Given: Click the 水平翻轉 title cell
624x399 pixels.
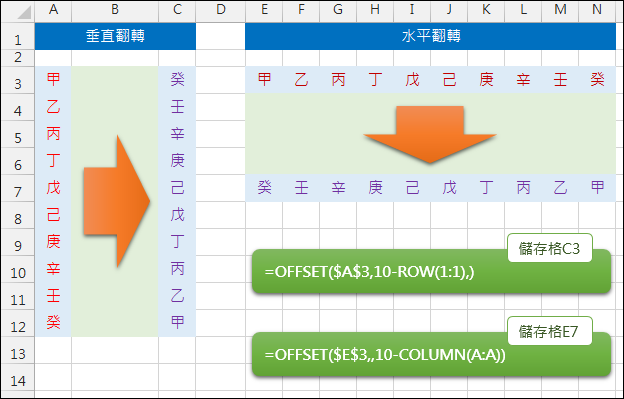Looking at the screenshot, I should point(431,36).
